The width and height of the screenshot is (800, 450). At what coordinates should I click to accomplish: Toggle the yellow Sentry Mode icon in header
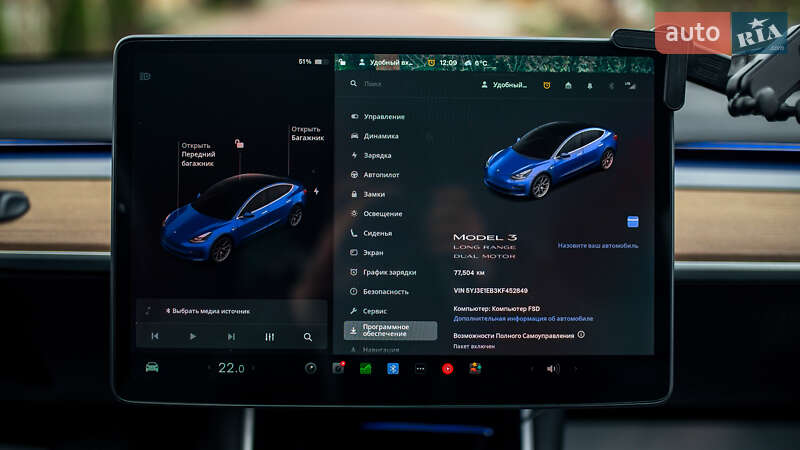click(546, 85)
